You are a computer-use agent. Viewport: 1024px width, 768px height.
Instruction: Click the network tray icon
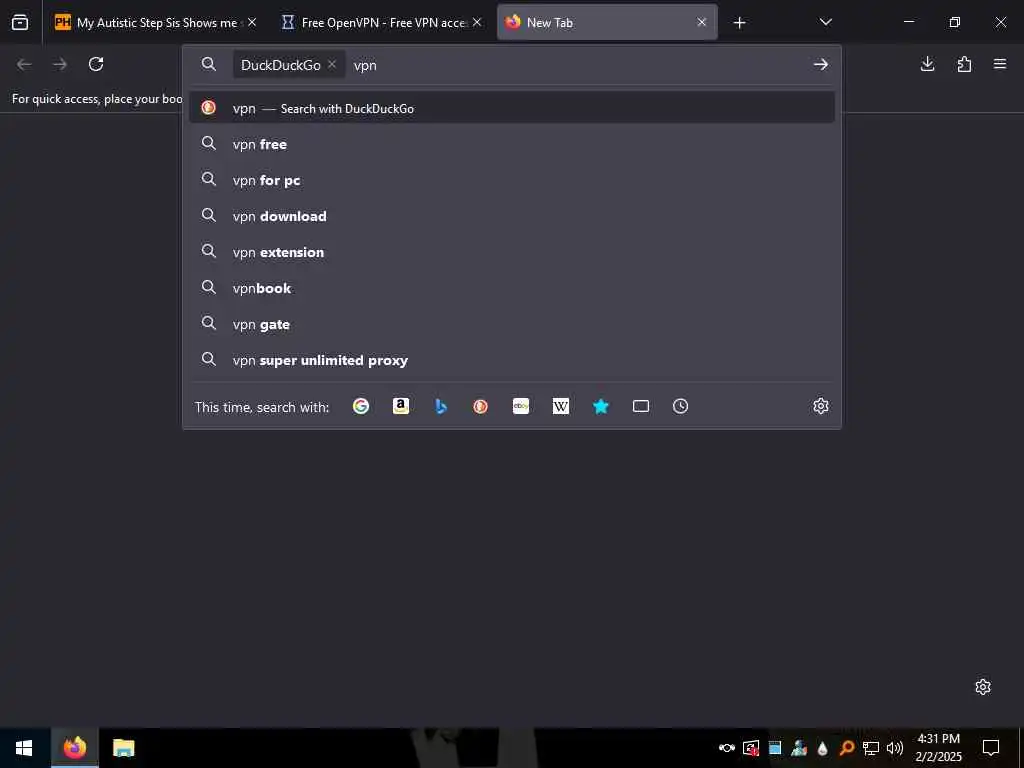click(x=871, y=748)
